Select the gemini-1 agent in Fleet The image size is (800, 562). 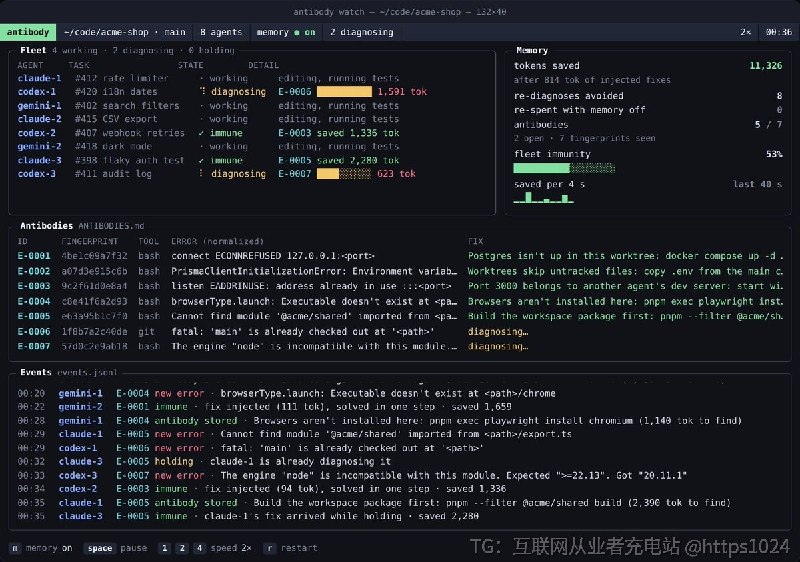(x=39, y=106)
